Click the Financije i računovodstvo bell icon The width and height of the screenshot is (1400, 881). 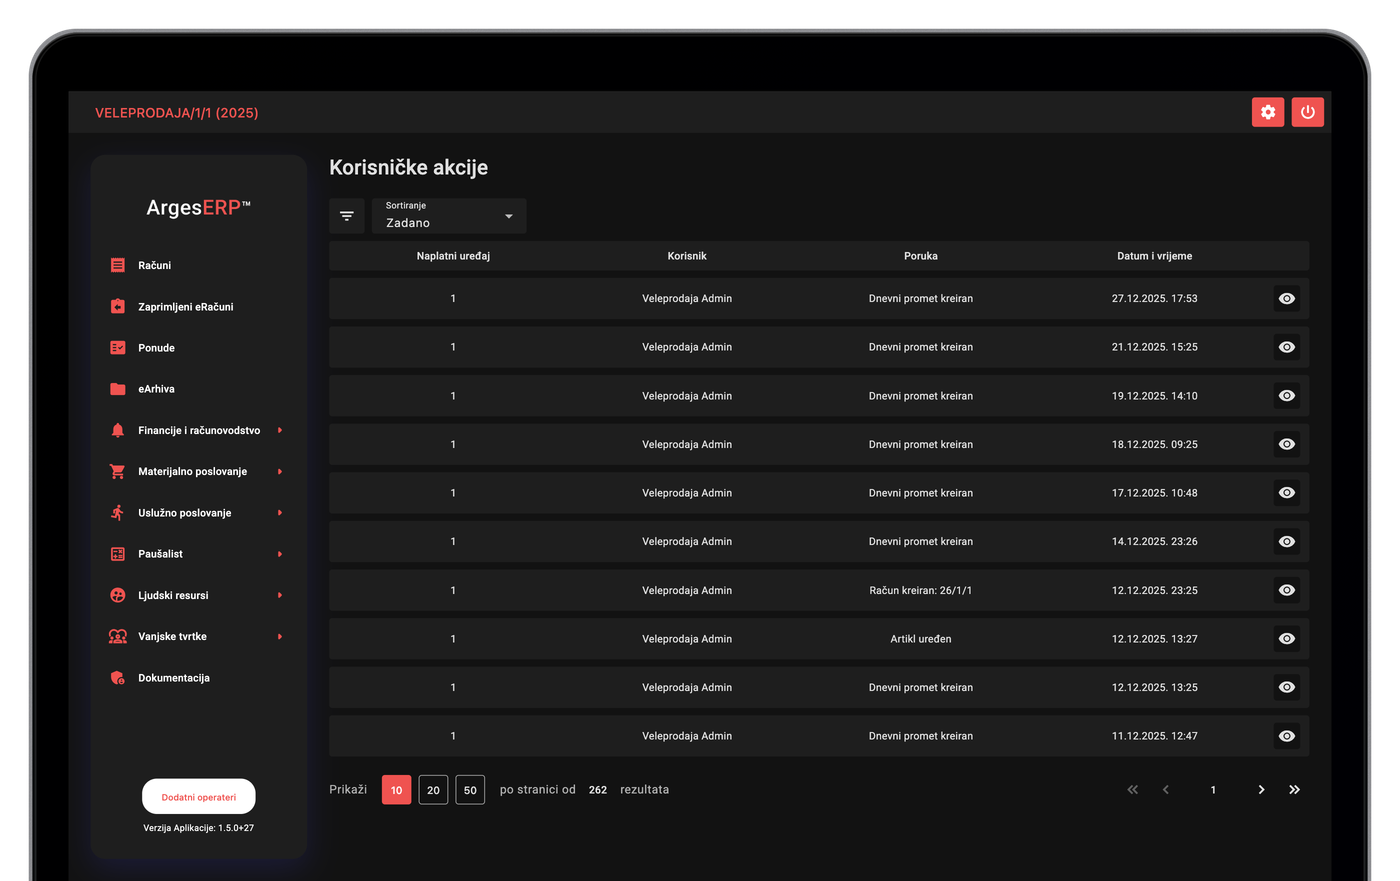click(x=118, y=430)
